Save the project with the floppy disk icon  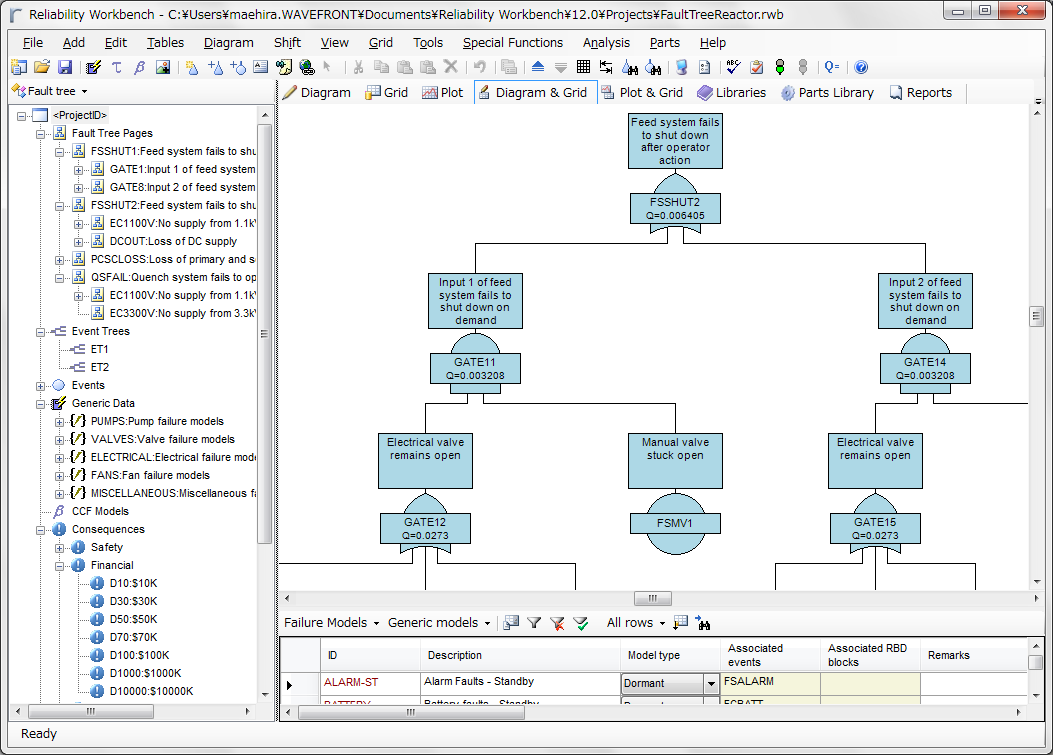(x=64, y=67)
